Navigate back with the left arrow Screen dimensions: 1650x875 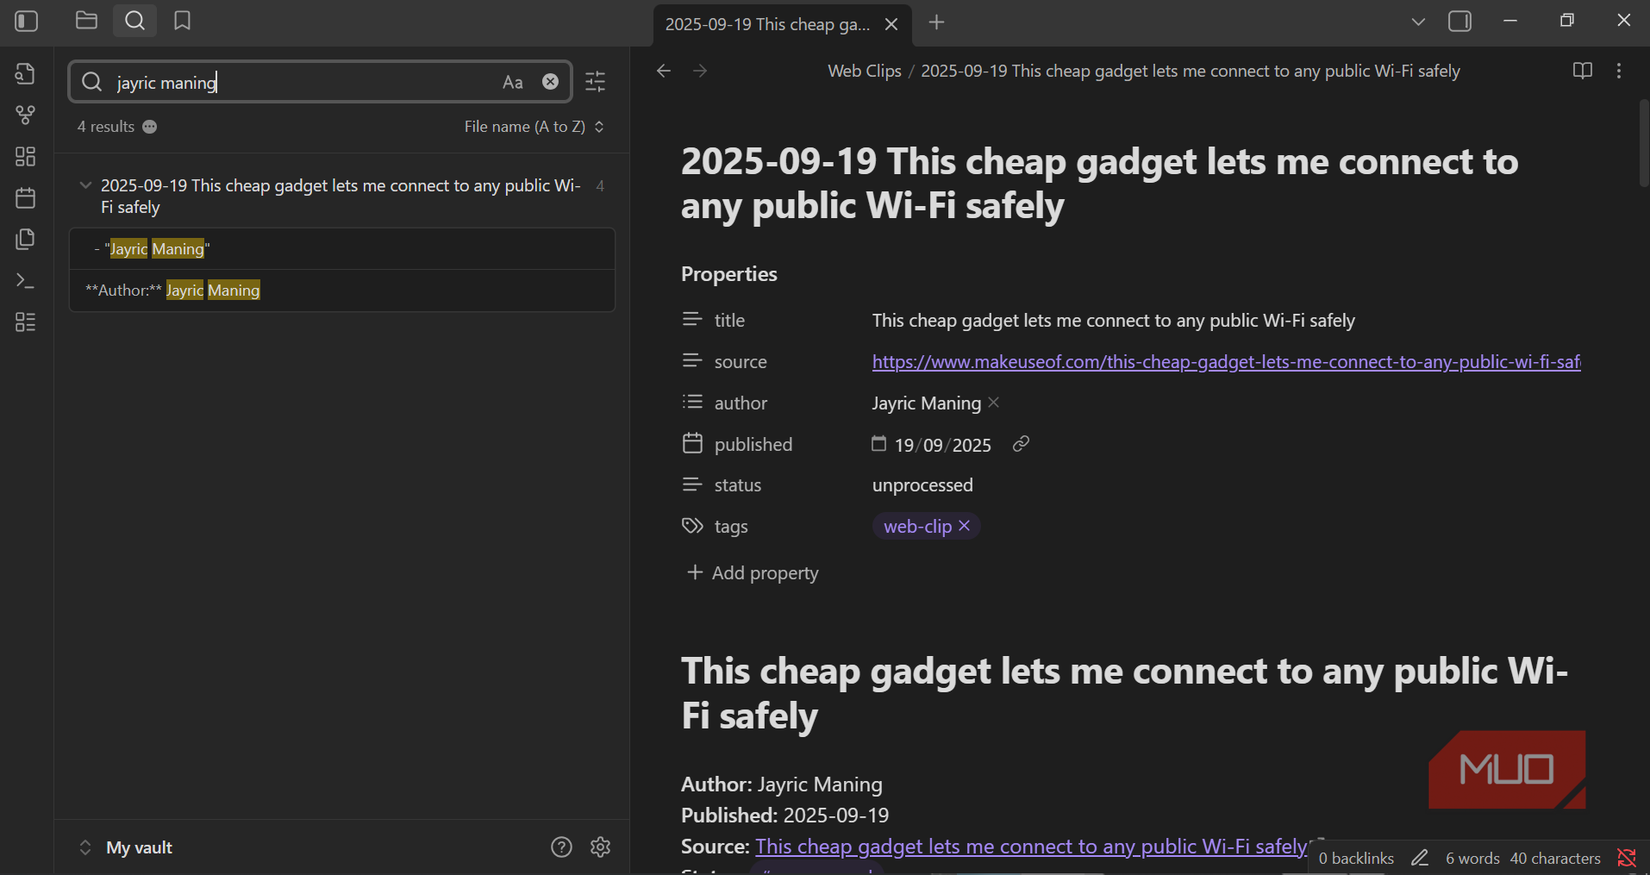pyautogui.click(x=664, y=71)
